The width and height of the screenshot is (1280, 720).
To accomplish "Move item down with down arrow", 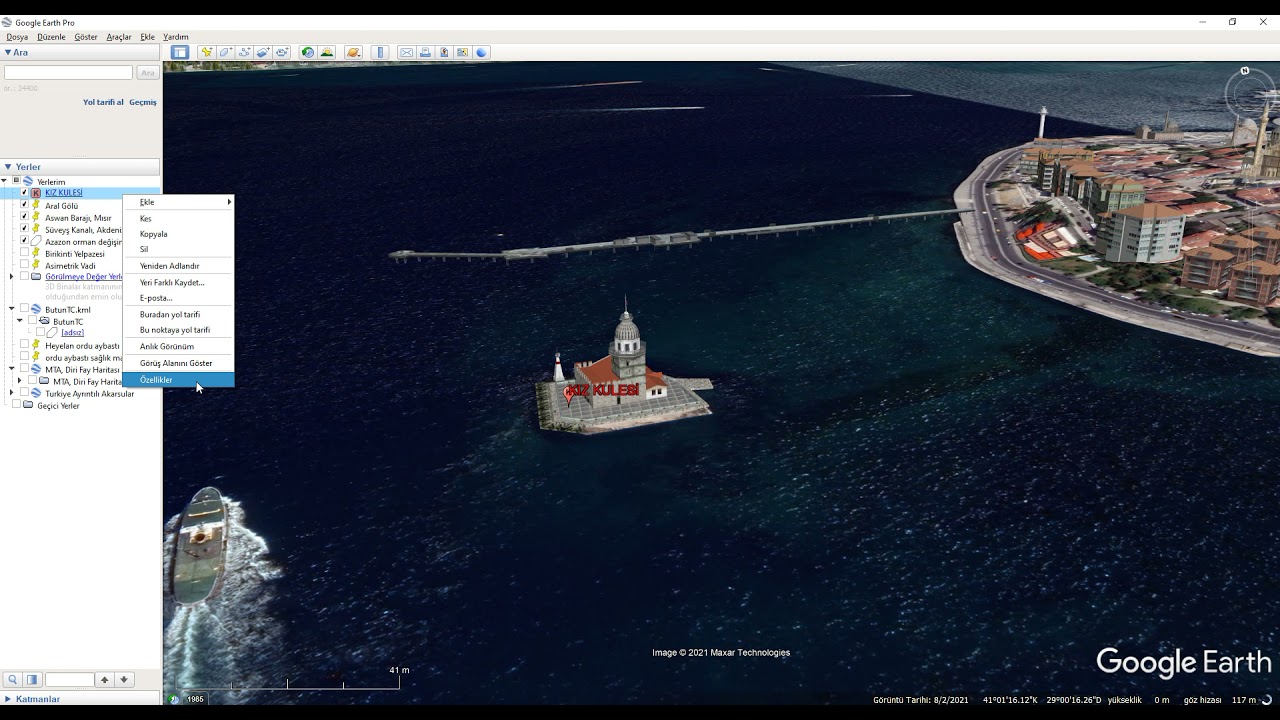I will click(124, 680).
